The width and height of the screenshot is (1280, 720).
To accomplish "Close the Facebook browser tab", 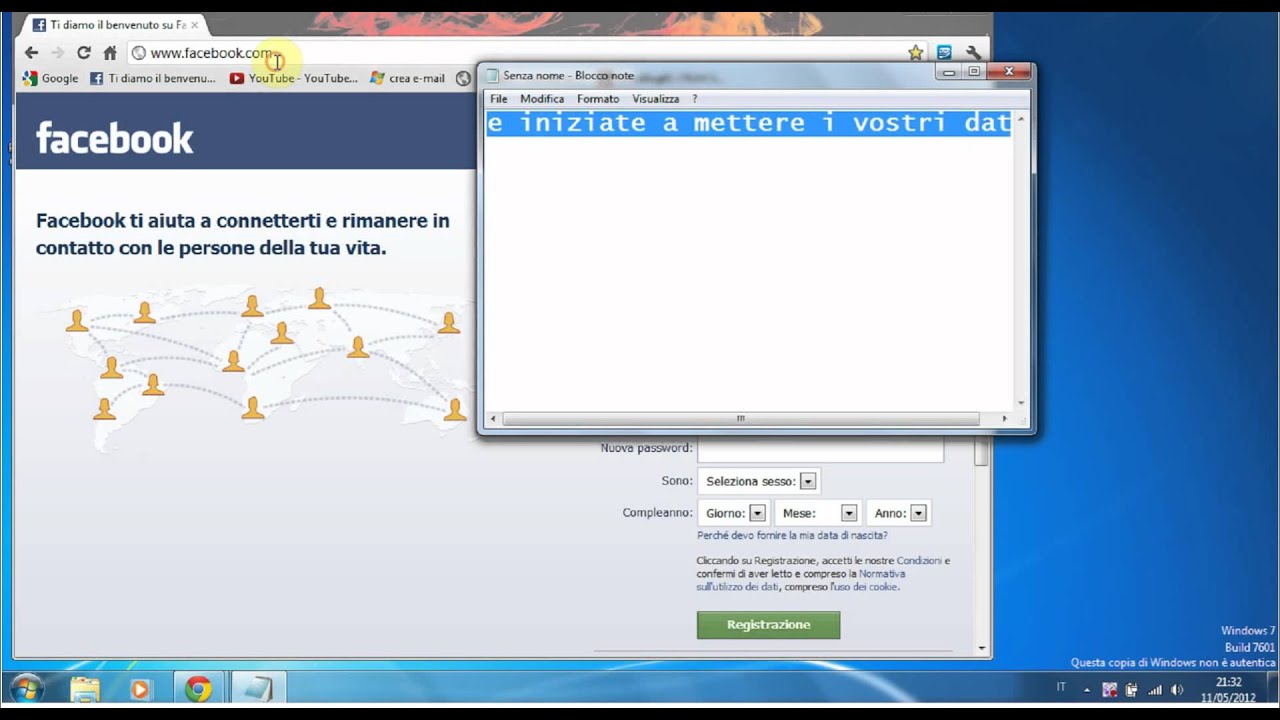I will pyautogui.click(x=194, y=24).
